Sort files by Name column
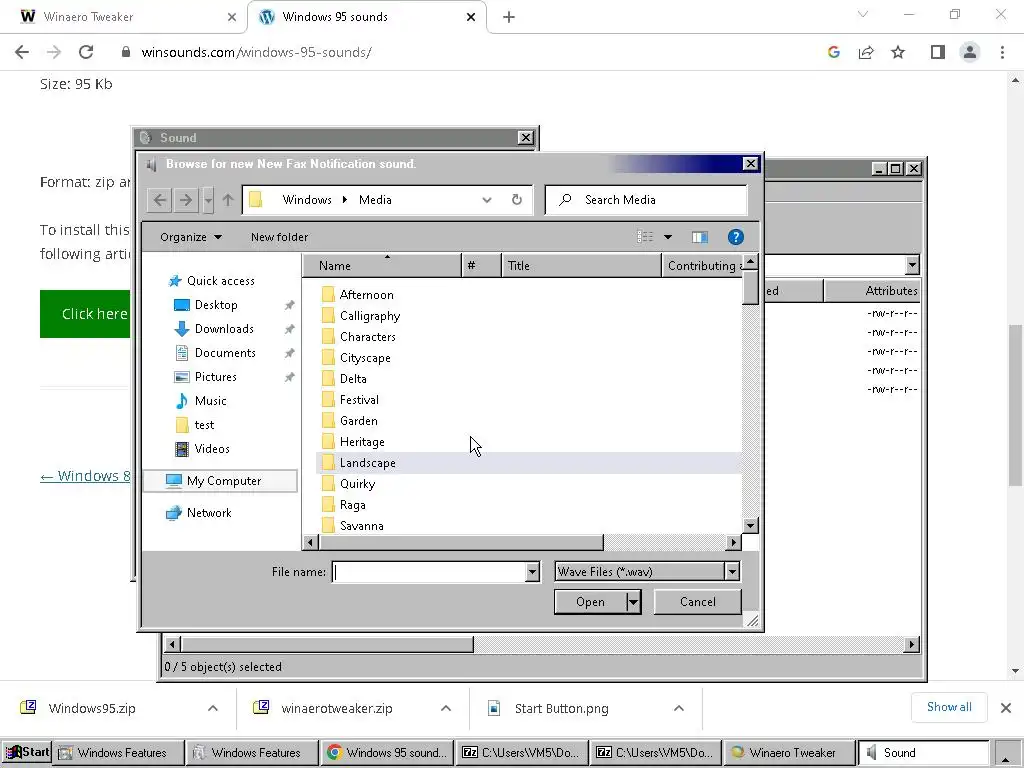The height and width of the screenshot is (768, 1024). tap(382, 266)
